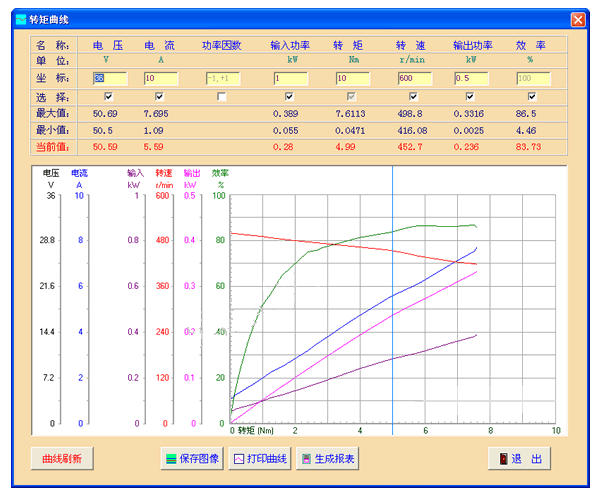Click the 退出 exit button
The height and width of the screenshot is (494, 600).
coord(519,459)
